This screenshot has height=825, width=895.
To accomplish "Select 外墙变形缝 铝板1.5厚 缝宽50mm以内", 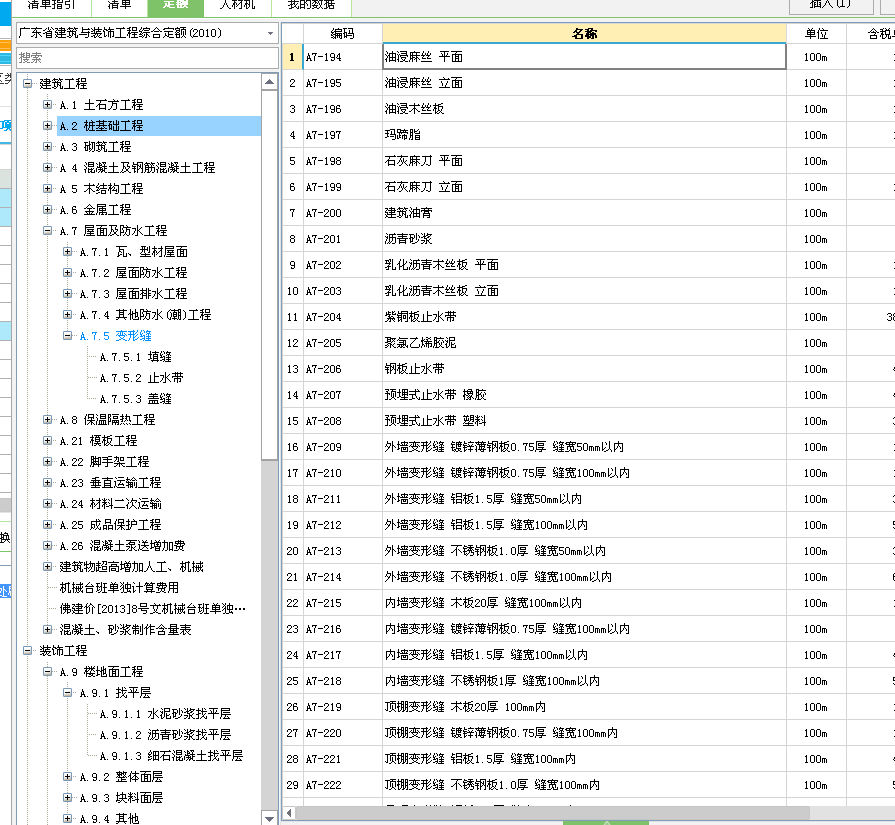I will tap(584, 499).
